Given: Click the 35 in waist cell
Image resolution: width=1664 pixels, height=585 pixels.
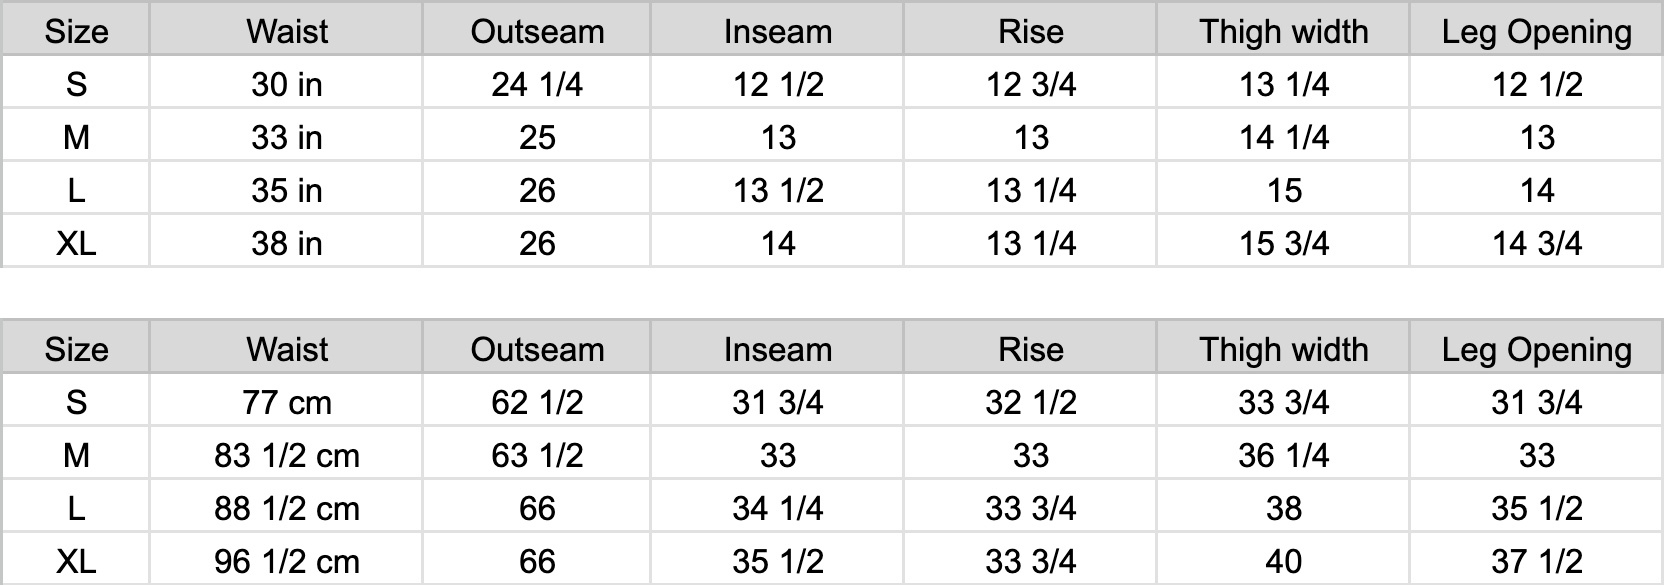Looking at the screenshot, I should tap(286, 190).
